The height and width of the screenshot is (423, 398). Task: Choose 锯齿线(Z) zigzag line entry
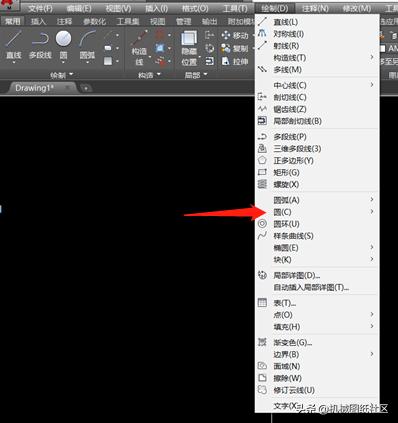pyautogui.click(x=317, y=109)
